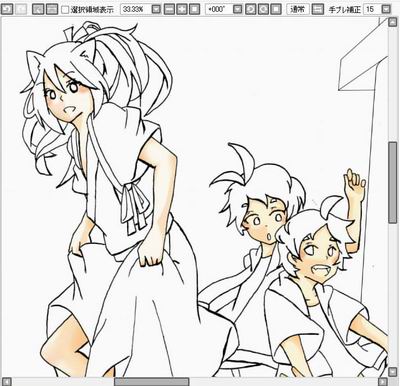Click the horizontal scrollbar thumb
The width and height of the screenshot is (400, 386).
152,382
